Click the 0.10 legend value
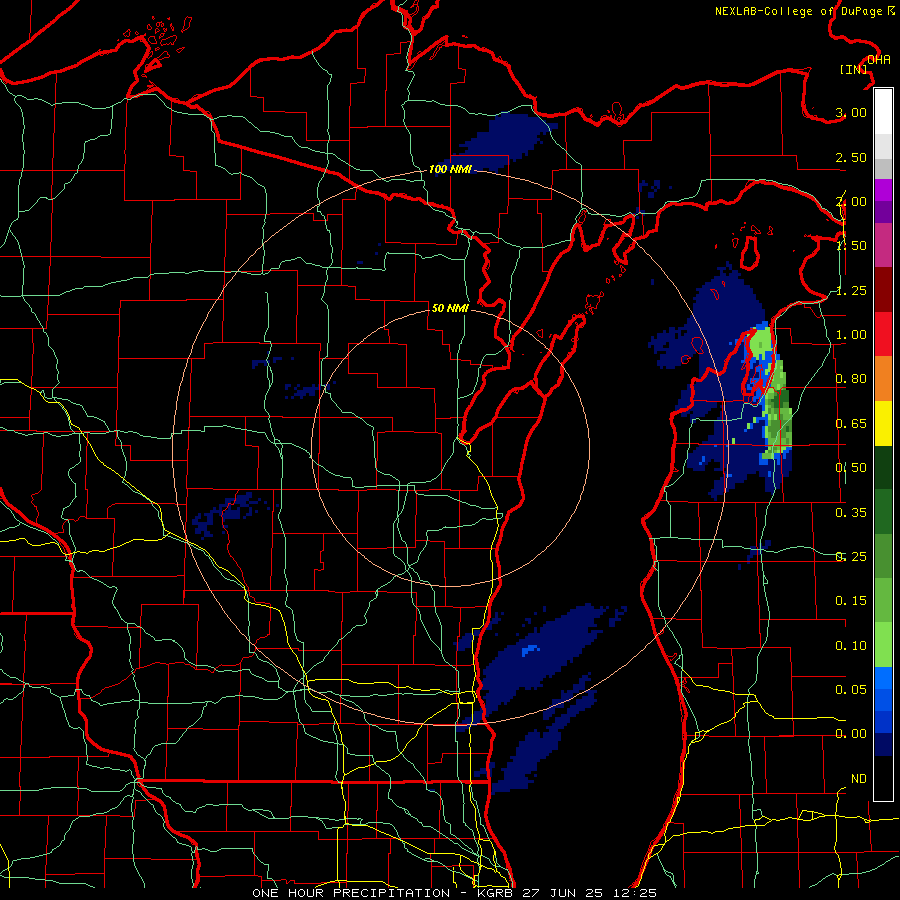Image resolution: width=900 pixels, height=900 pixels. pos(851,646)
